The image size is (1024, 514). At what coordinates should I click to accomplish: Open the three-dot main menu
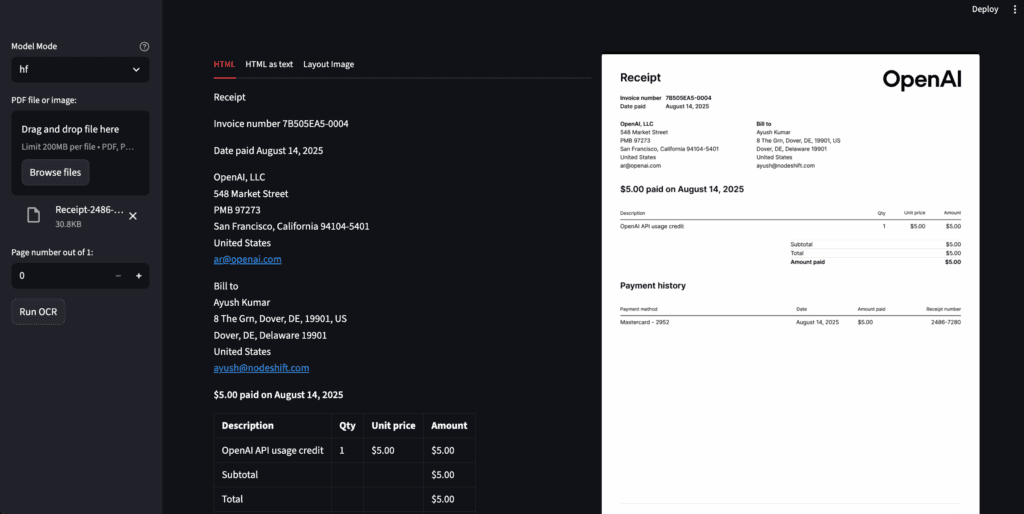[1014, 9]
